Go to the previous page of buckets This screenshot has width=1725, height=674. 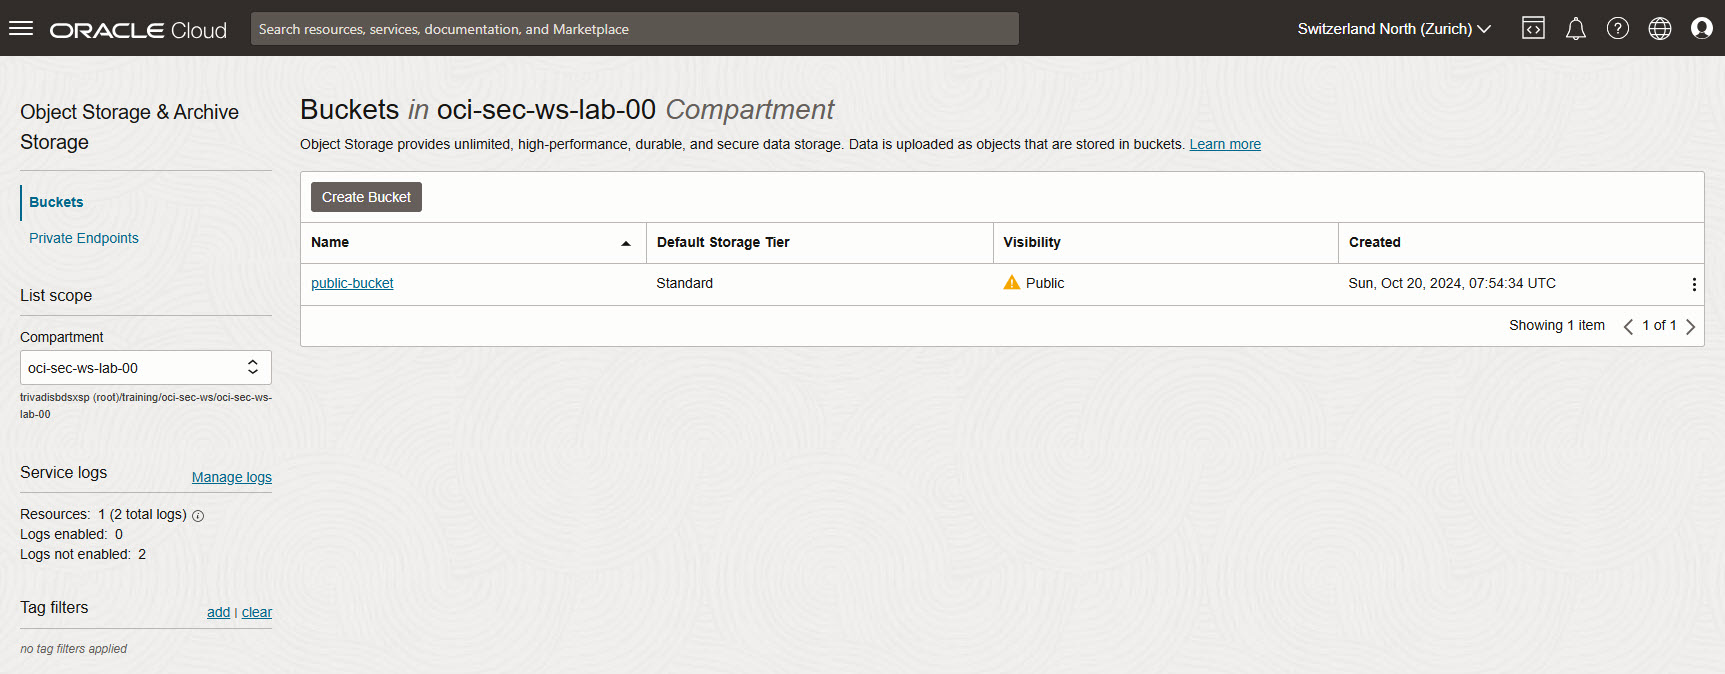(1628, 326)
